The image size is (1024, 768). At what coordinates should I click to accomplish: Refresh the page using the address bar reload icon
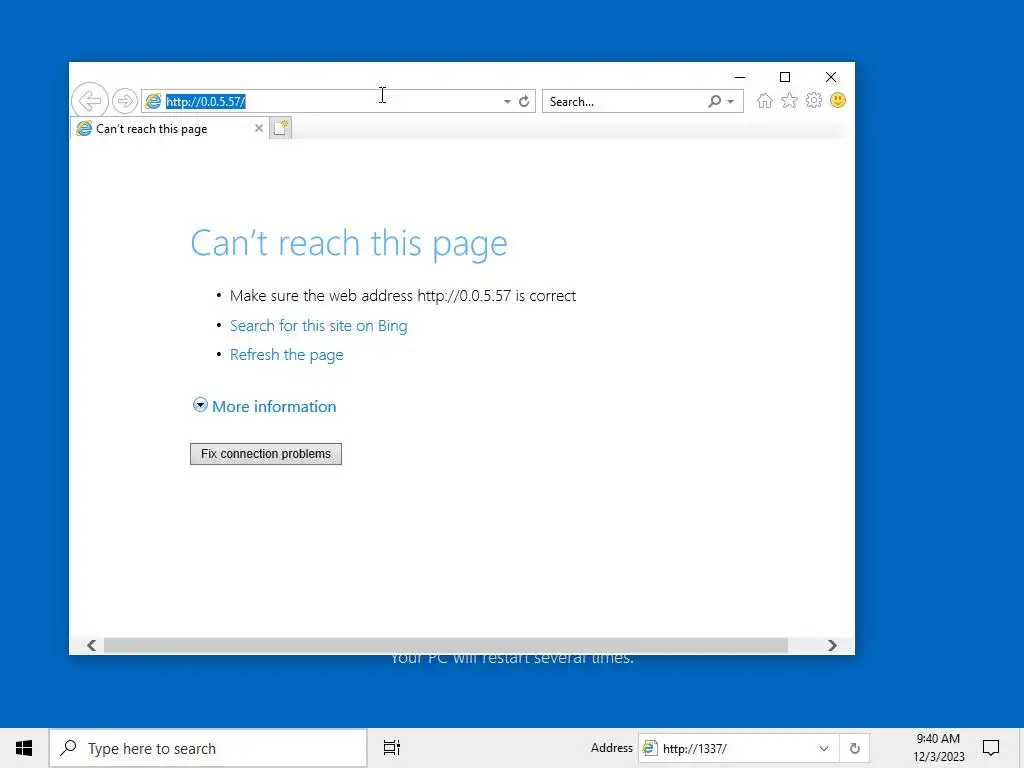[524, 101]
